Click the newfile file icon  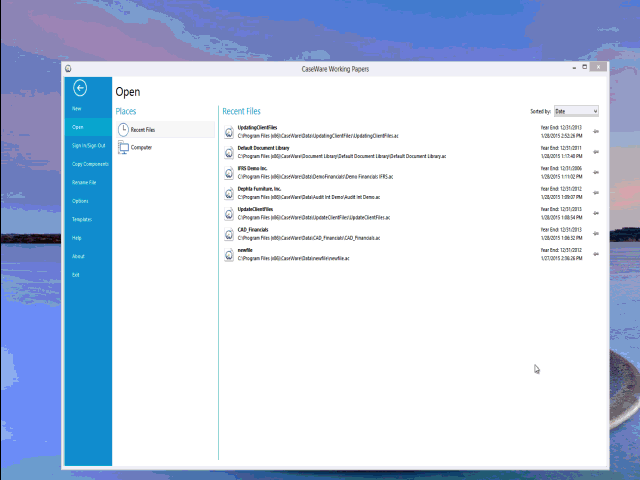pos(229,254)
